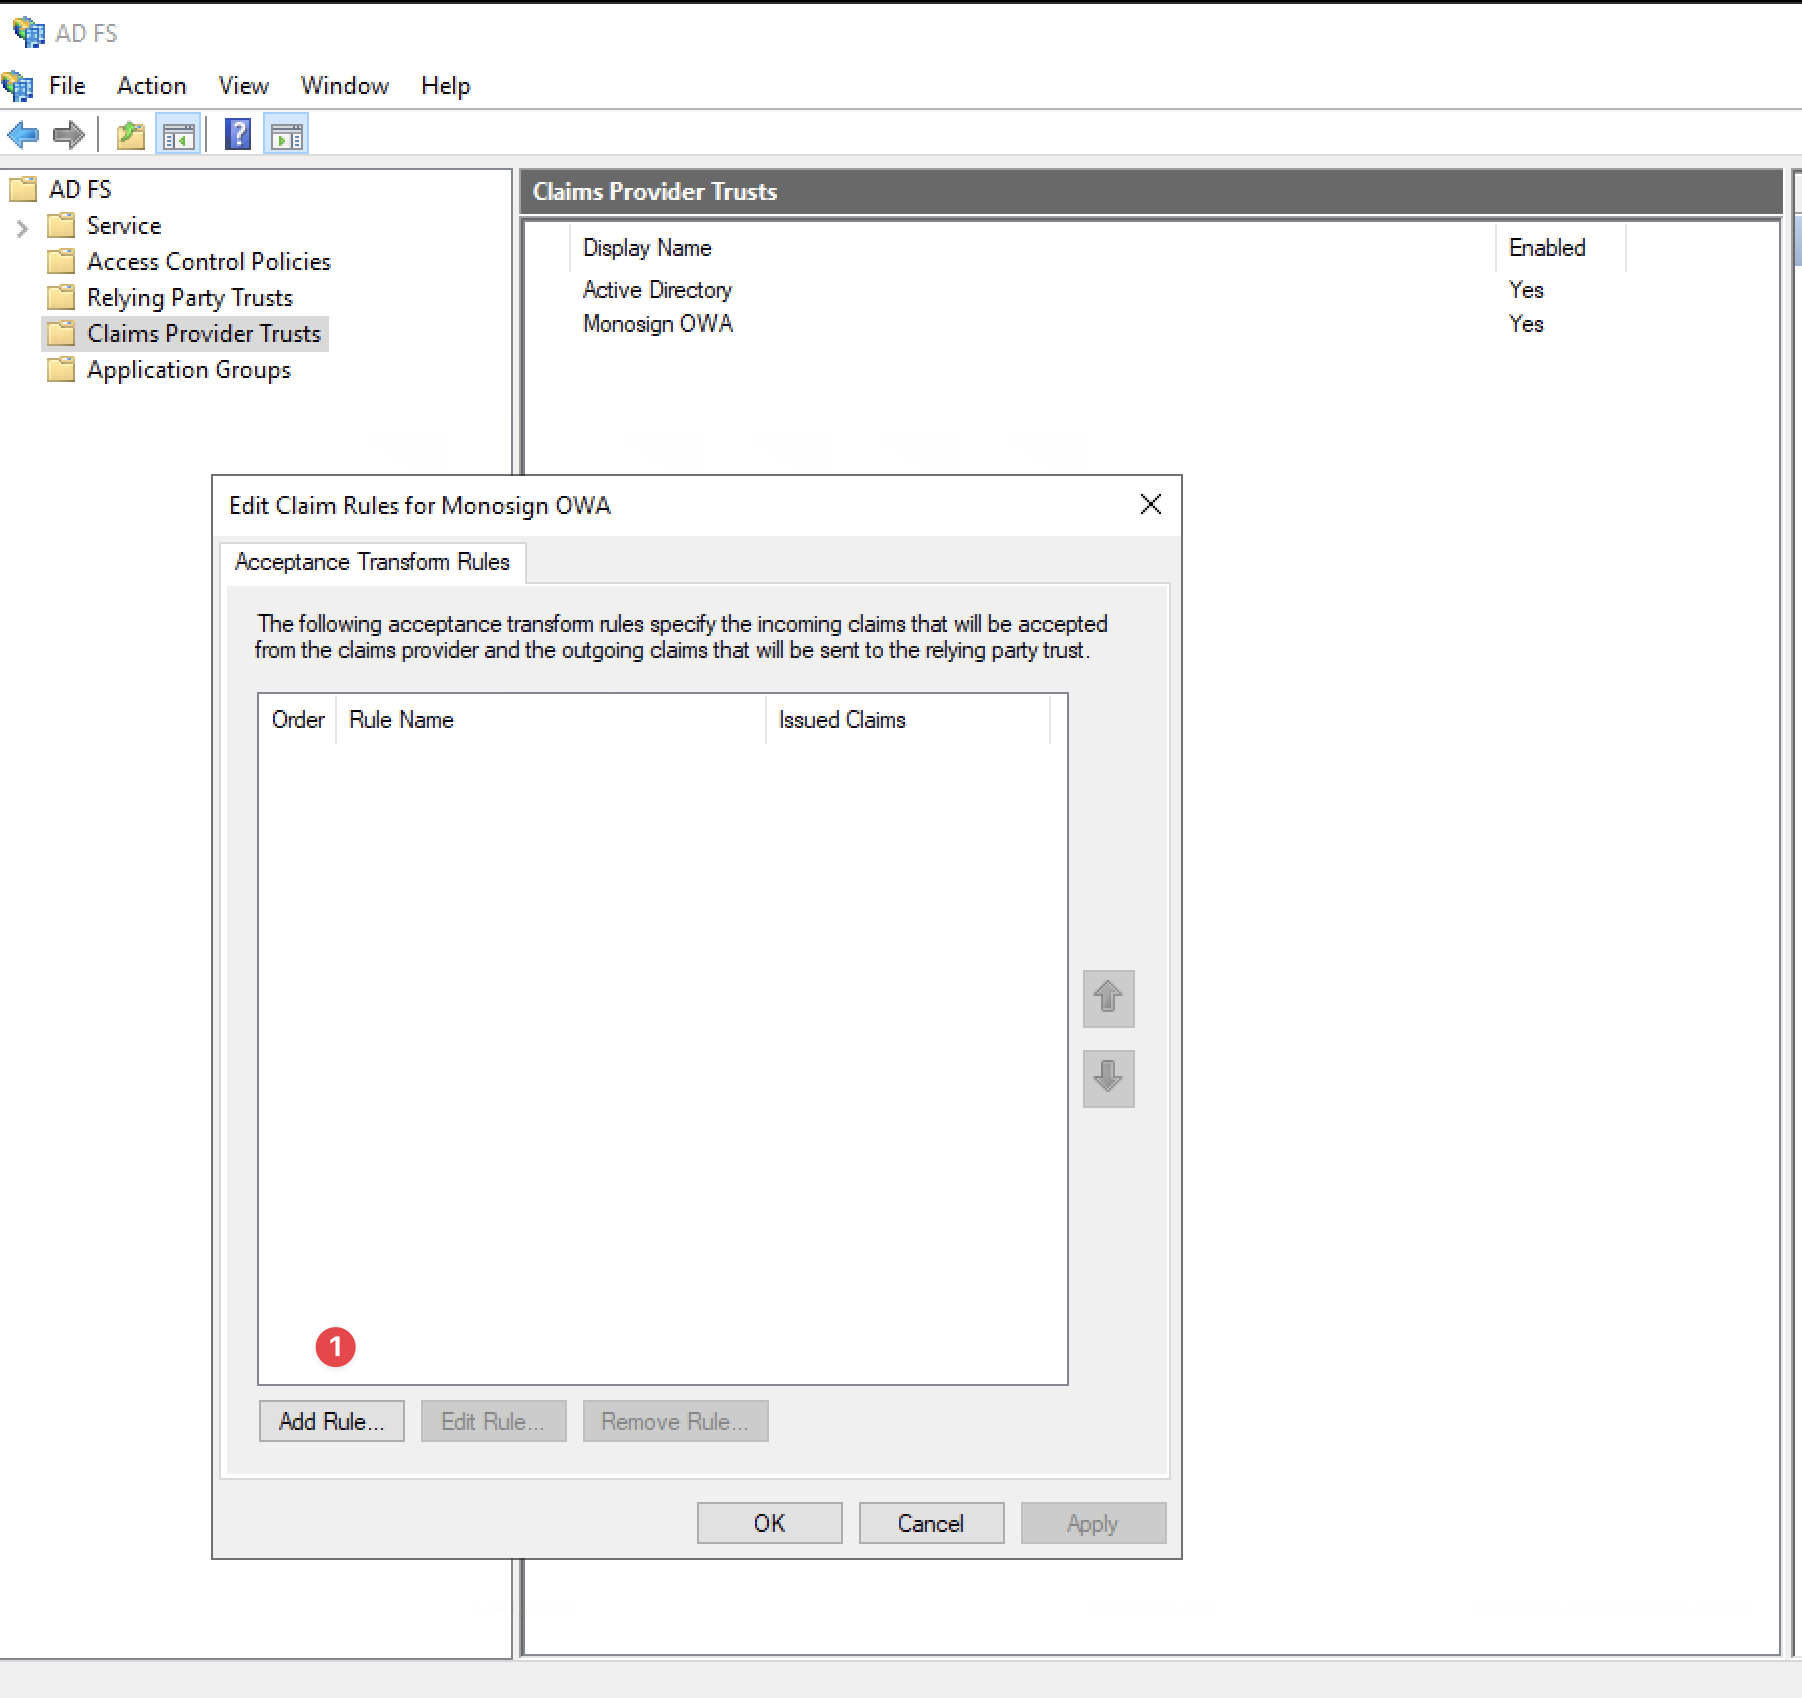Select the Active Directory claims provider entry
Screen dimensions: 1802x1698
pos(656,289)
